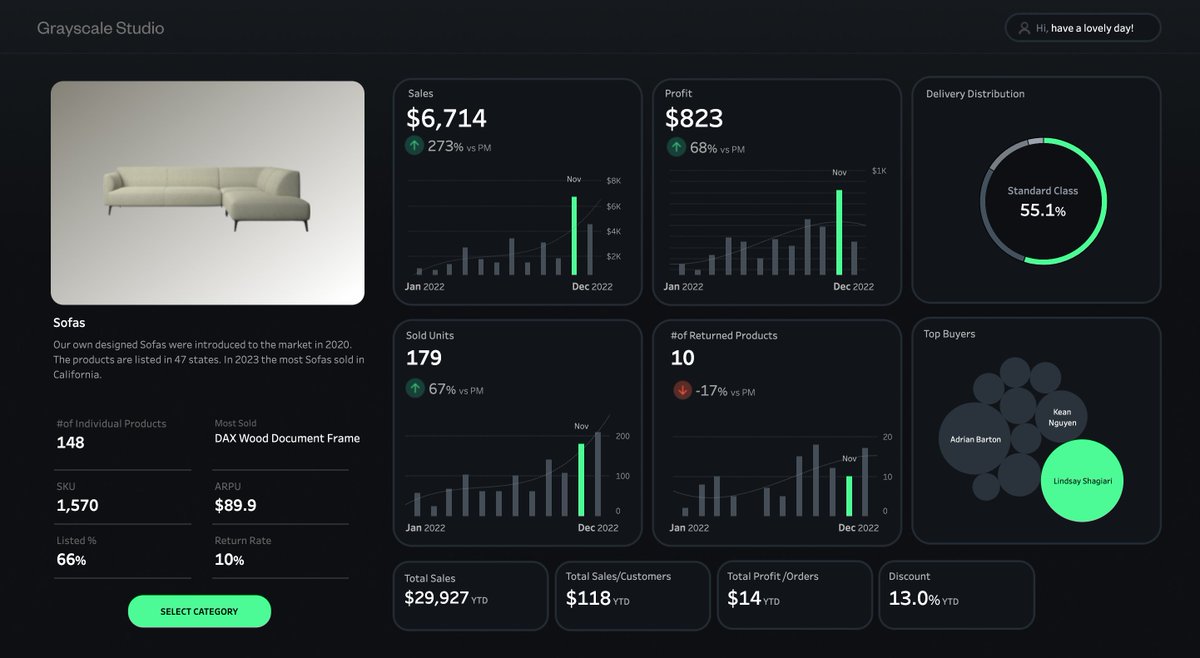Click the 68% vs PM text

click(717, 148)
